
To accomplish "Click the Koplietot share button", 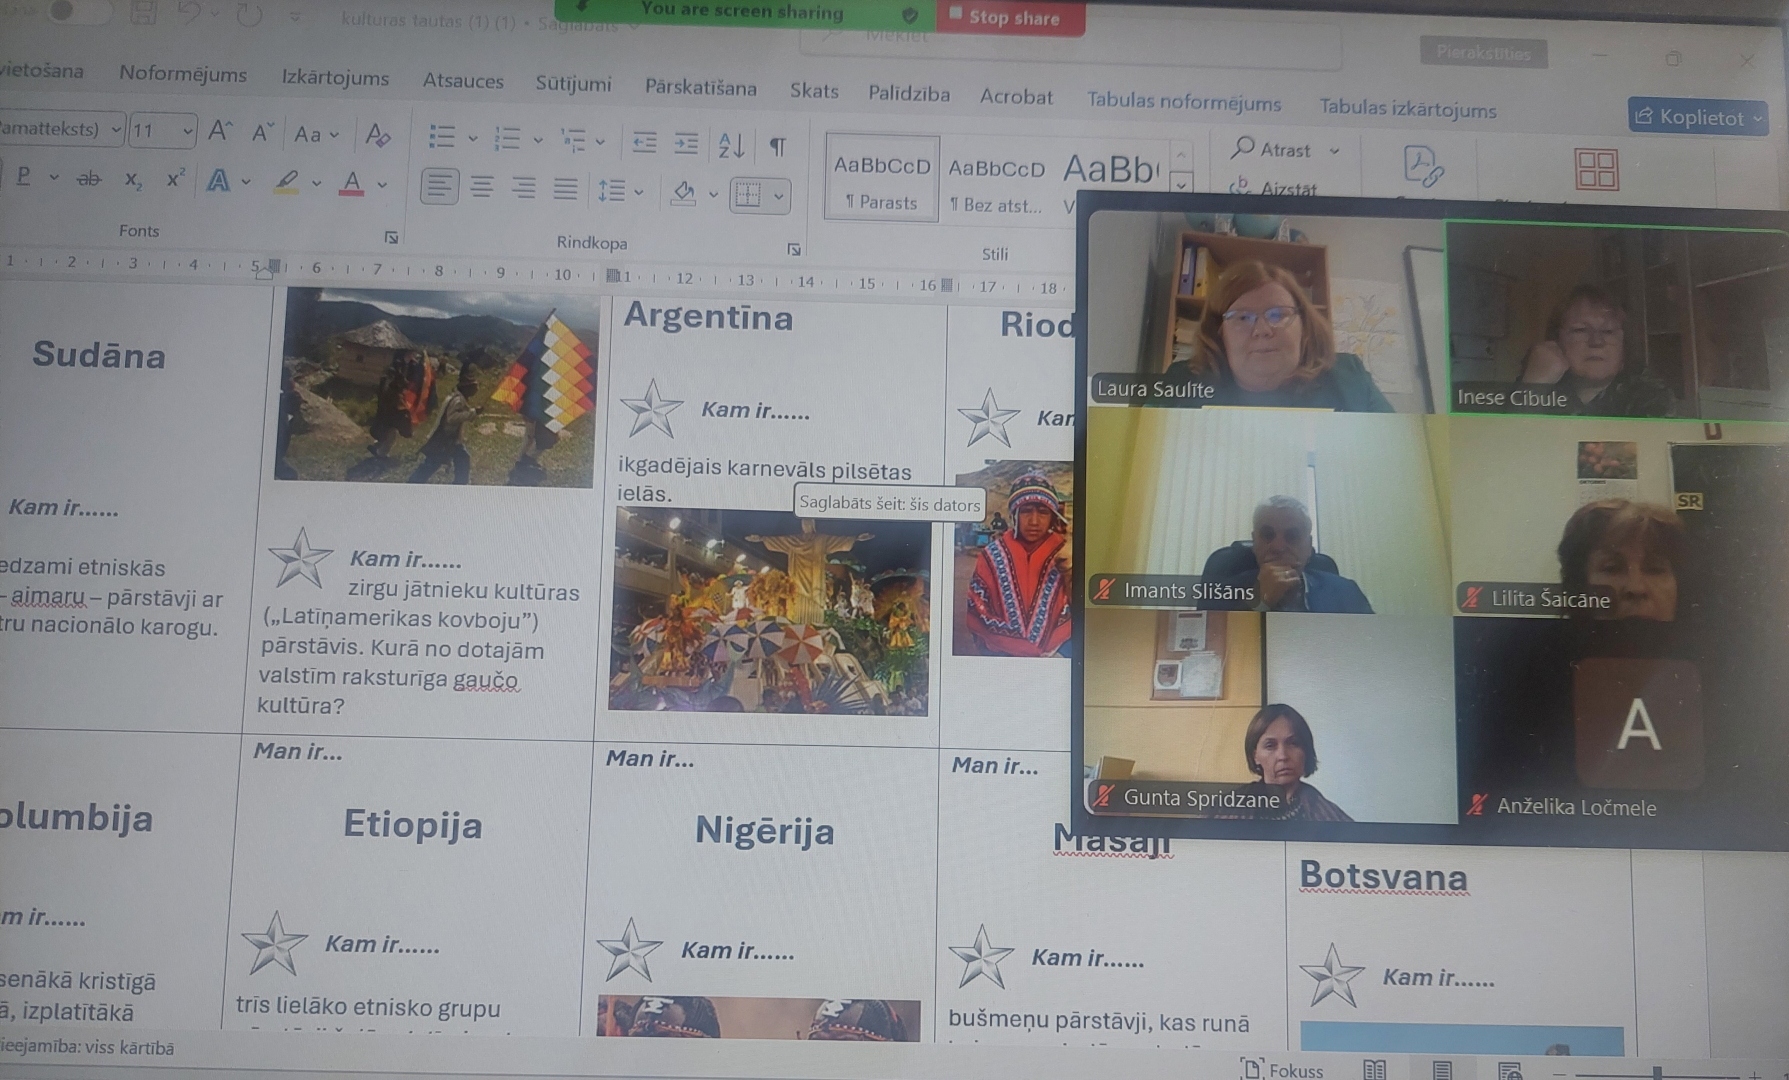I will click(x=1697, y=117).
